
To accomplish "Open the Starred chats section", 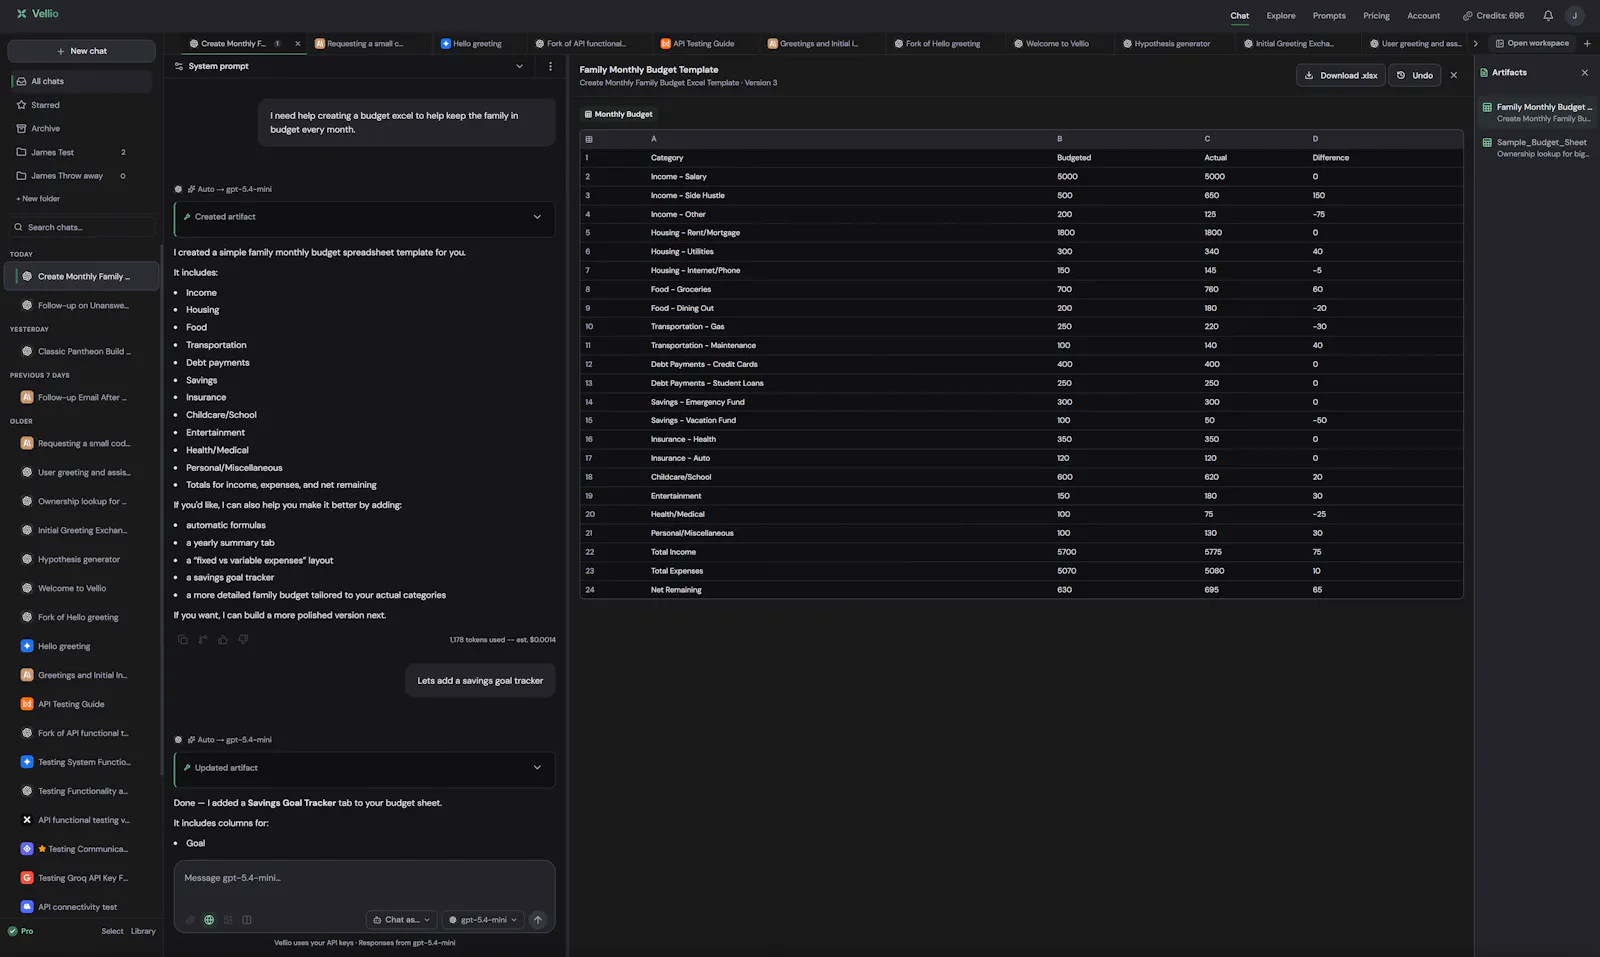I will tap(80, 105).
